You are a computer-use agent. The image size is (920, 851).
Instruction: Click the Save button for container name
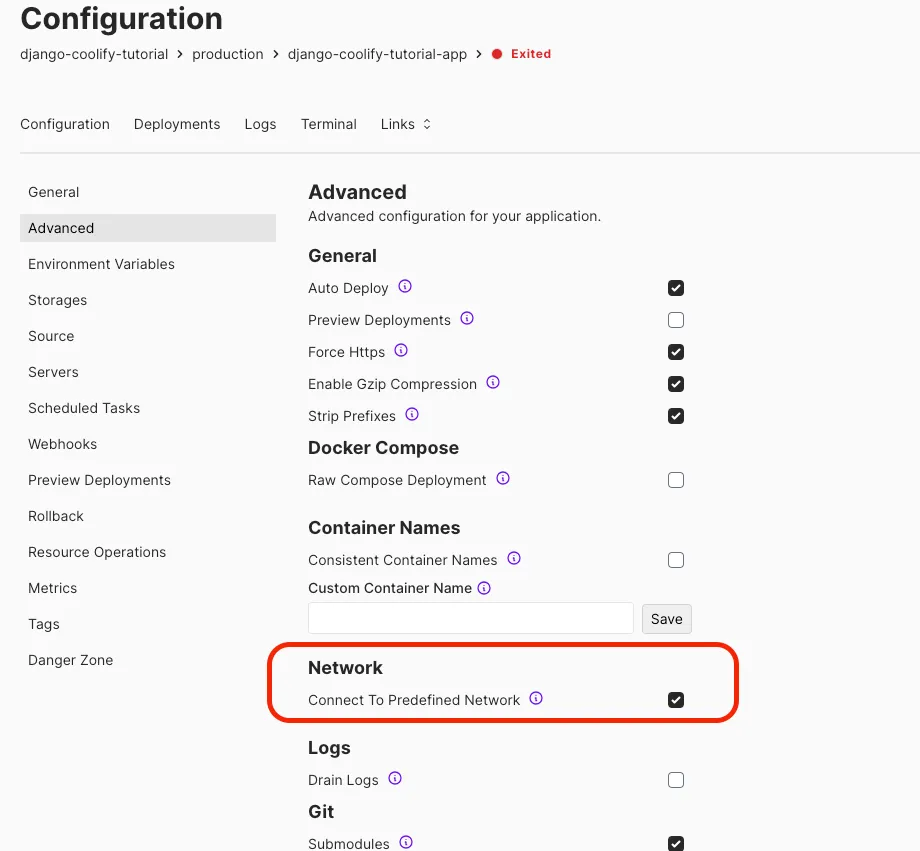(x=666, y=619)
